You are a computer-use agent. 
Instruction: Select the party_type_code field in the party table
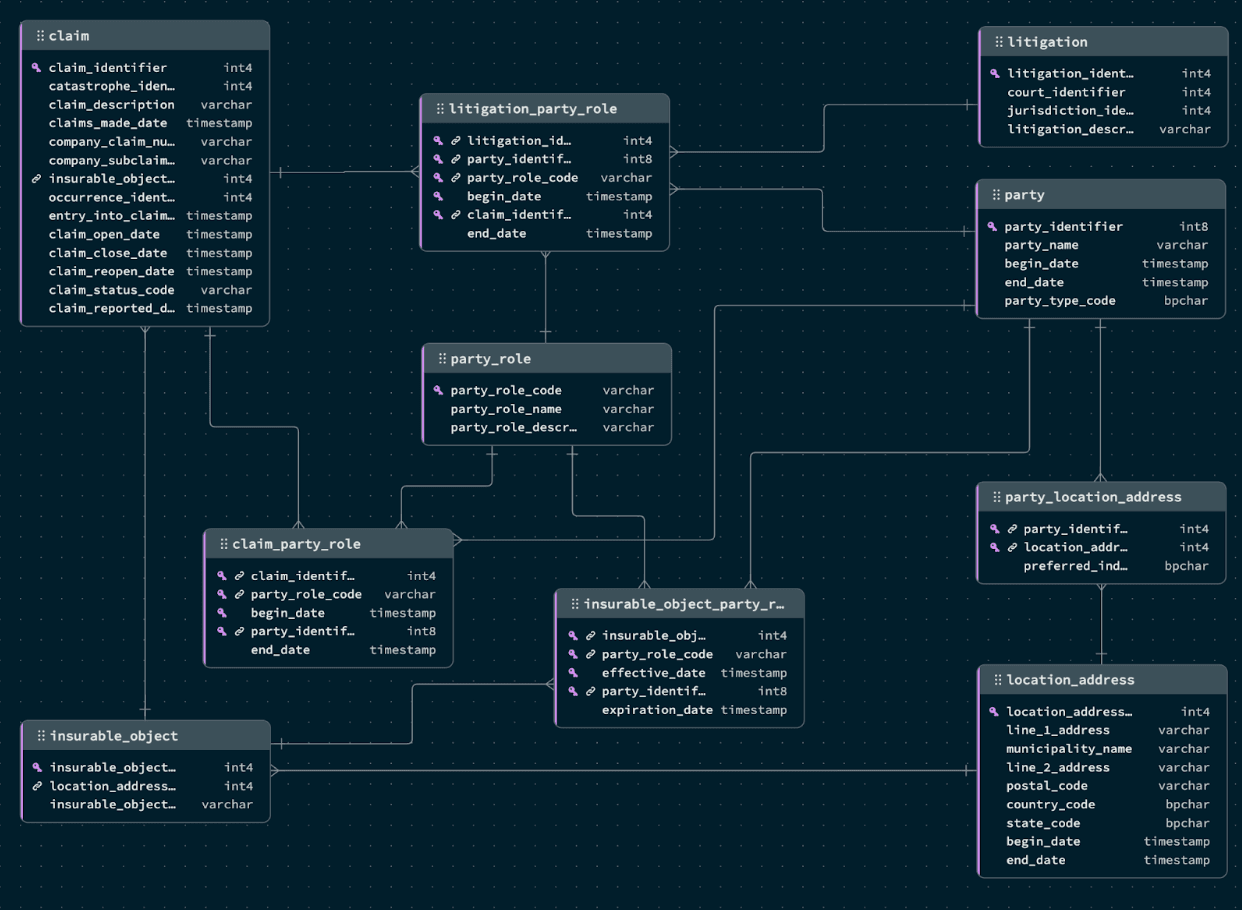1060,301
